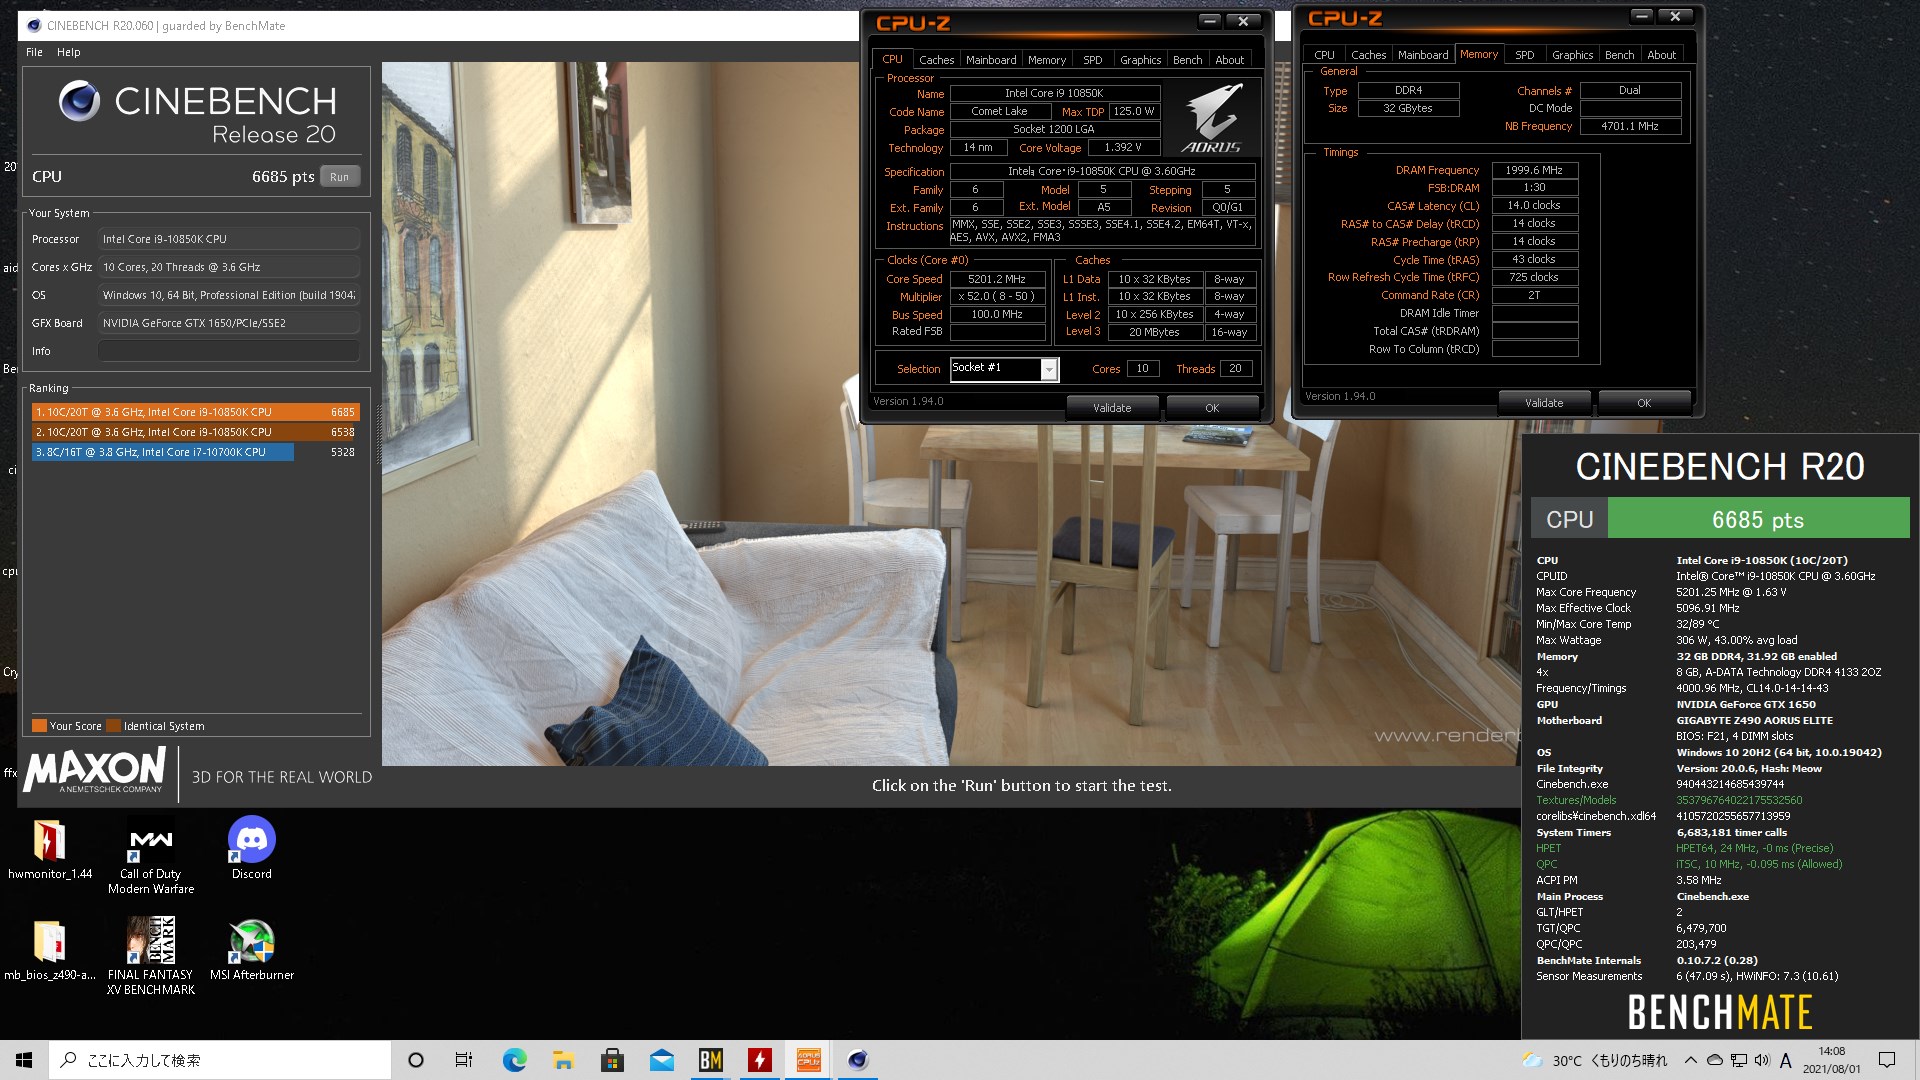Switch to Graphics tab in left CPU-Z

tap(1140, 60)
